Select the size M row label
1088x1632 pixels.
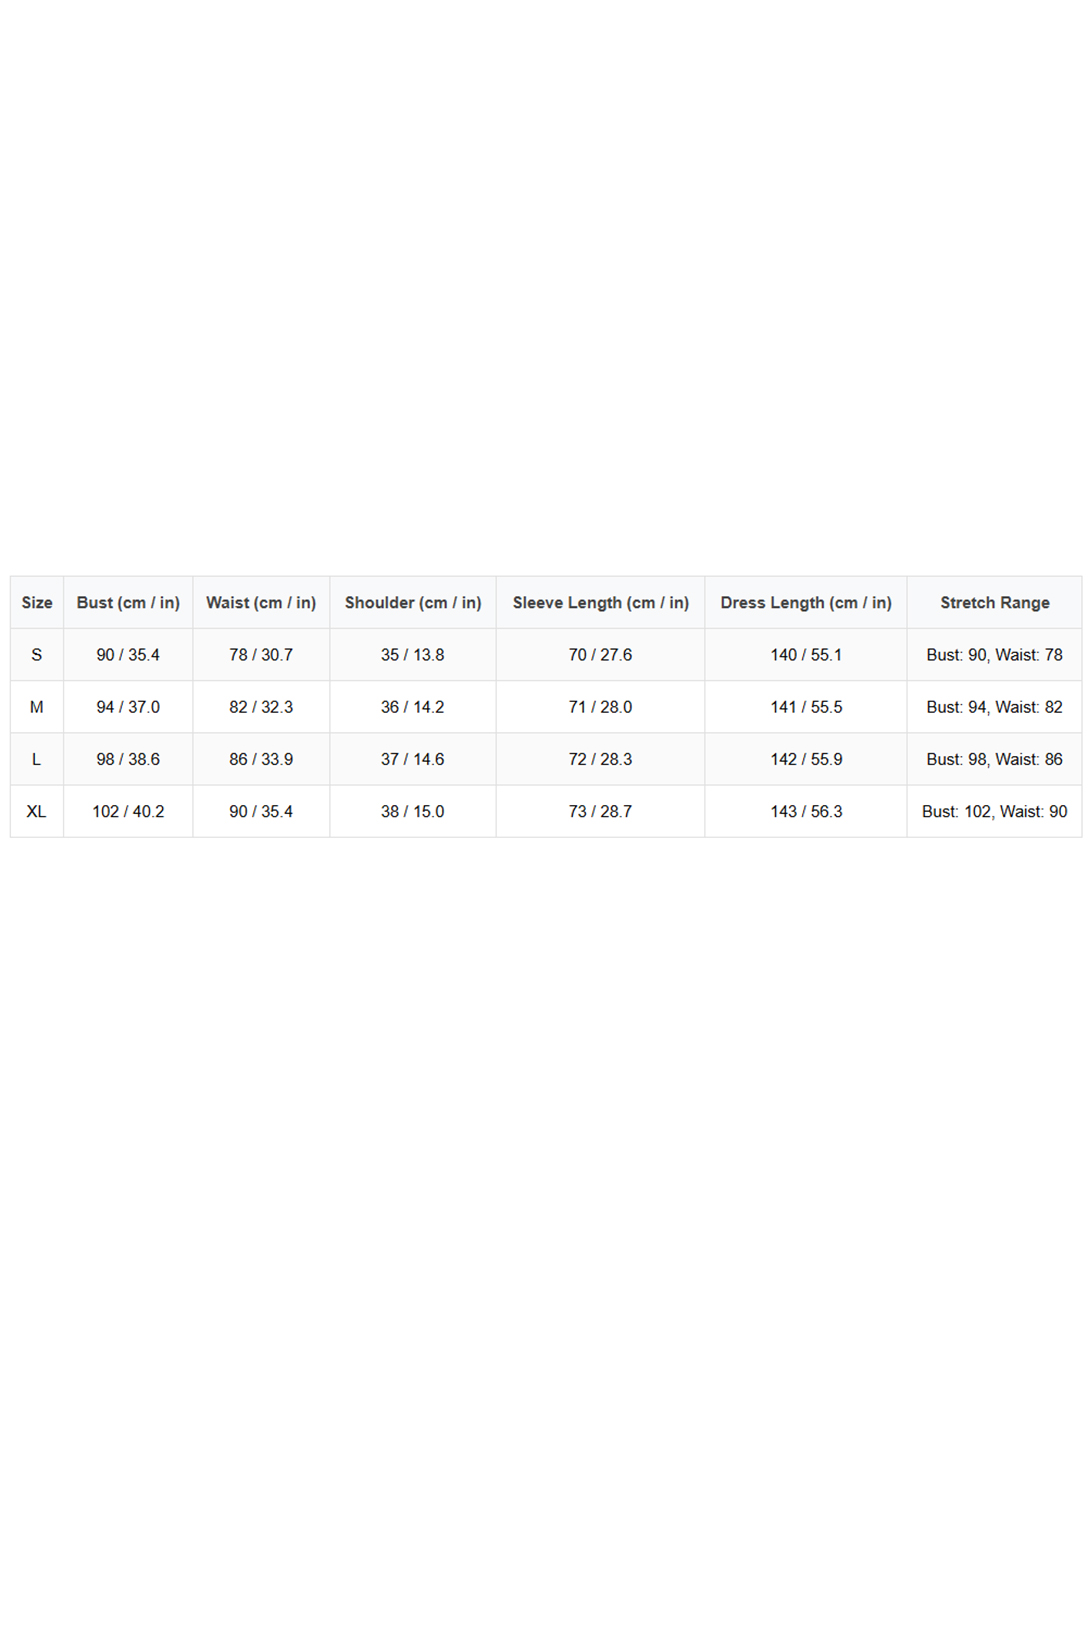[37, 706]
